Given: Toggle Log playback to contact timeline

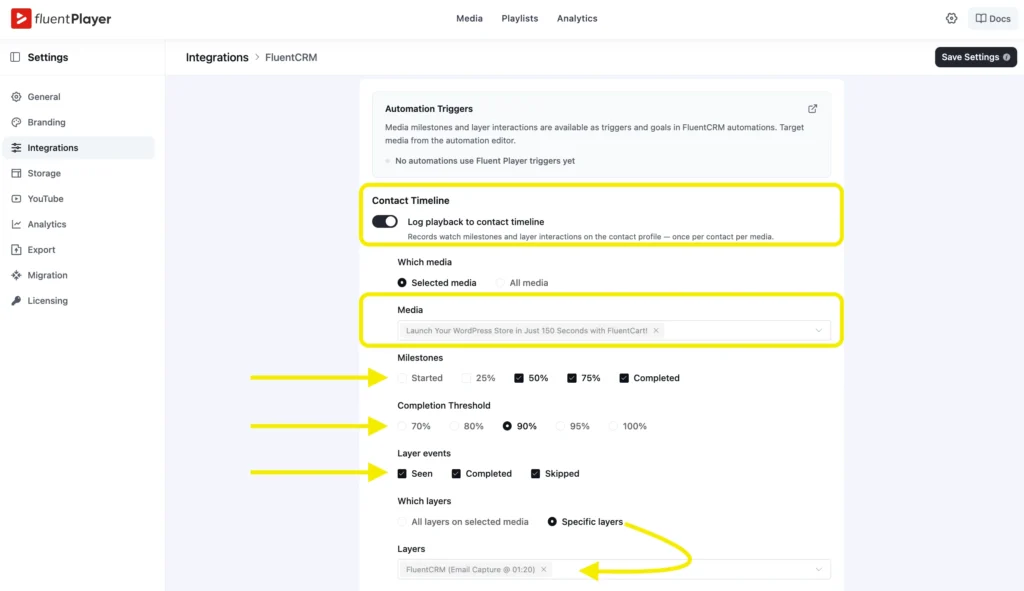Looking at the screenshot, I should [x=385, y=221].
